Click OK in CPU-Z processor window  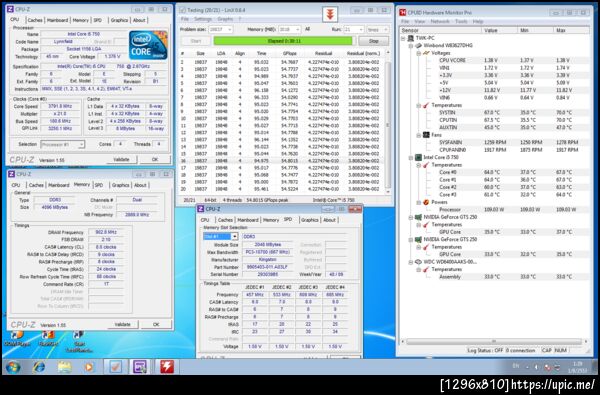click(x=155, y=159)
